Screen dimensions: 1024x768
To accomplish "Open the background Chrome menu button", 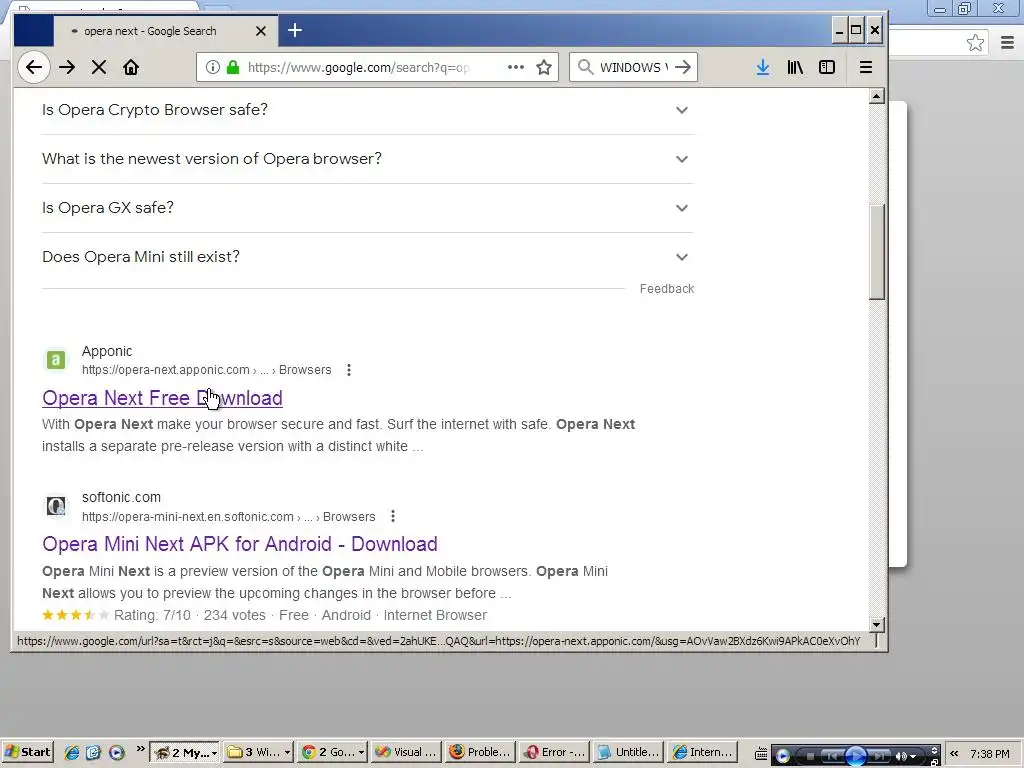I will click(1007, 43).
